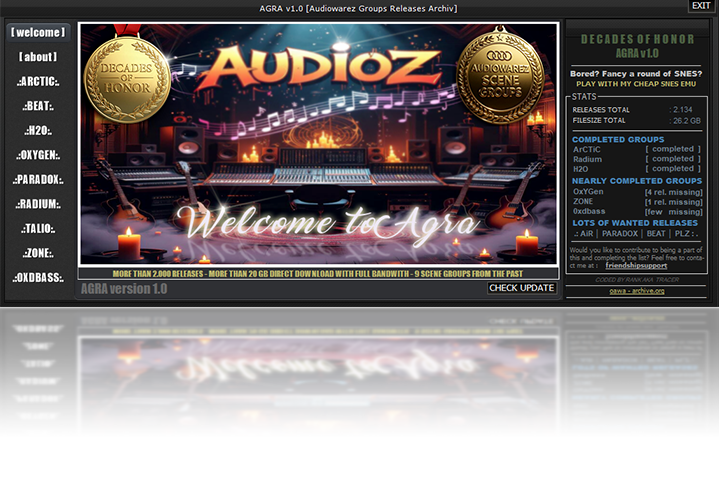This screenshot has width=719, height=492.
Task: Show PARADOX group releases
Action: (x=38, y=180)
